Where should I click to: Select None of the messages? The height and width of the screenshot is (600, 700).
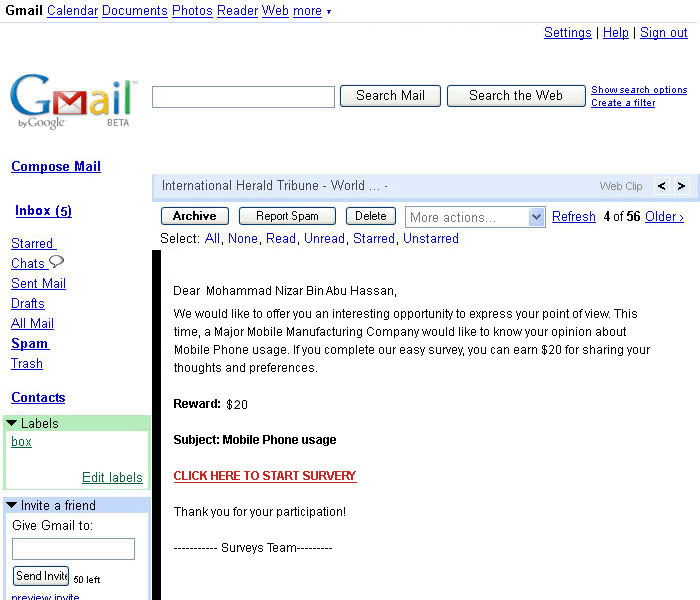pyautogui.click(x=243, y=238)
